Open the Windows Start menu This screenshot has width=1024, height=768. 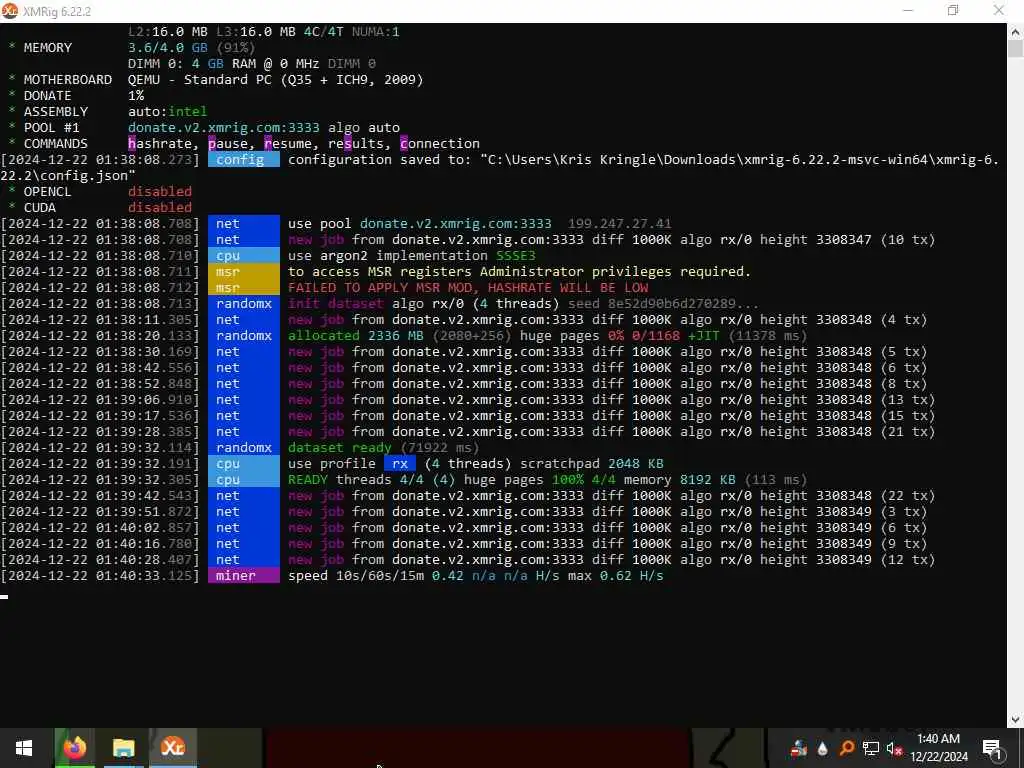tap(24, 748)
